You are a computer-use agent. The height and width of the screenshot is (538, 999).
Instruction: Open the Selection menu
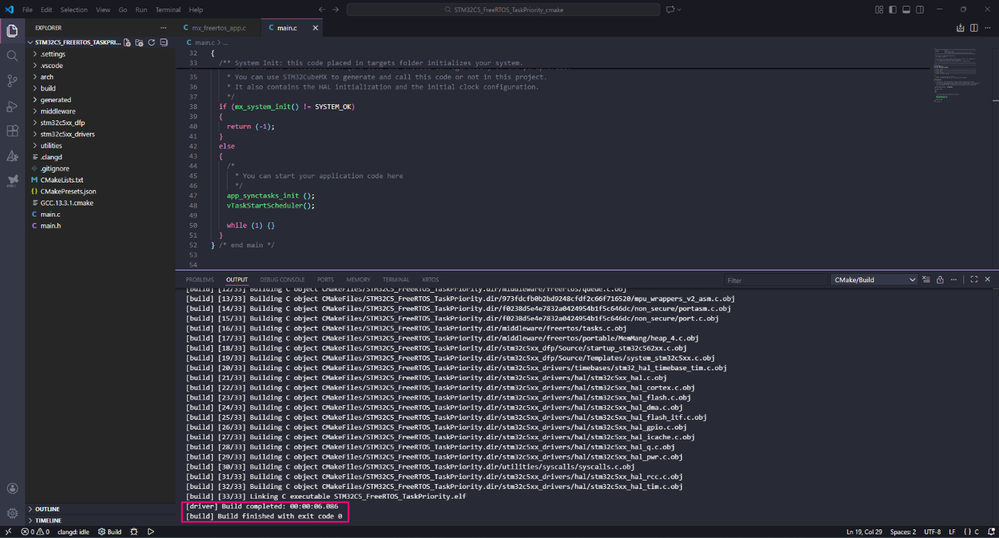pyautogui.click(x=74, y=10)
